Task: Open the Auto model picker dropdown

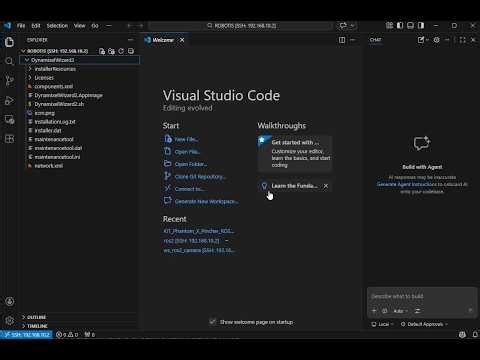Action: 401,311
